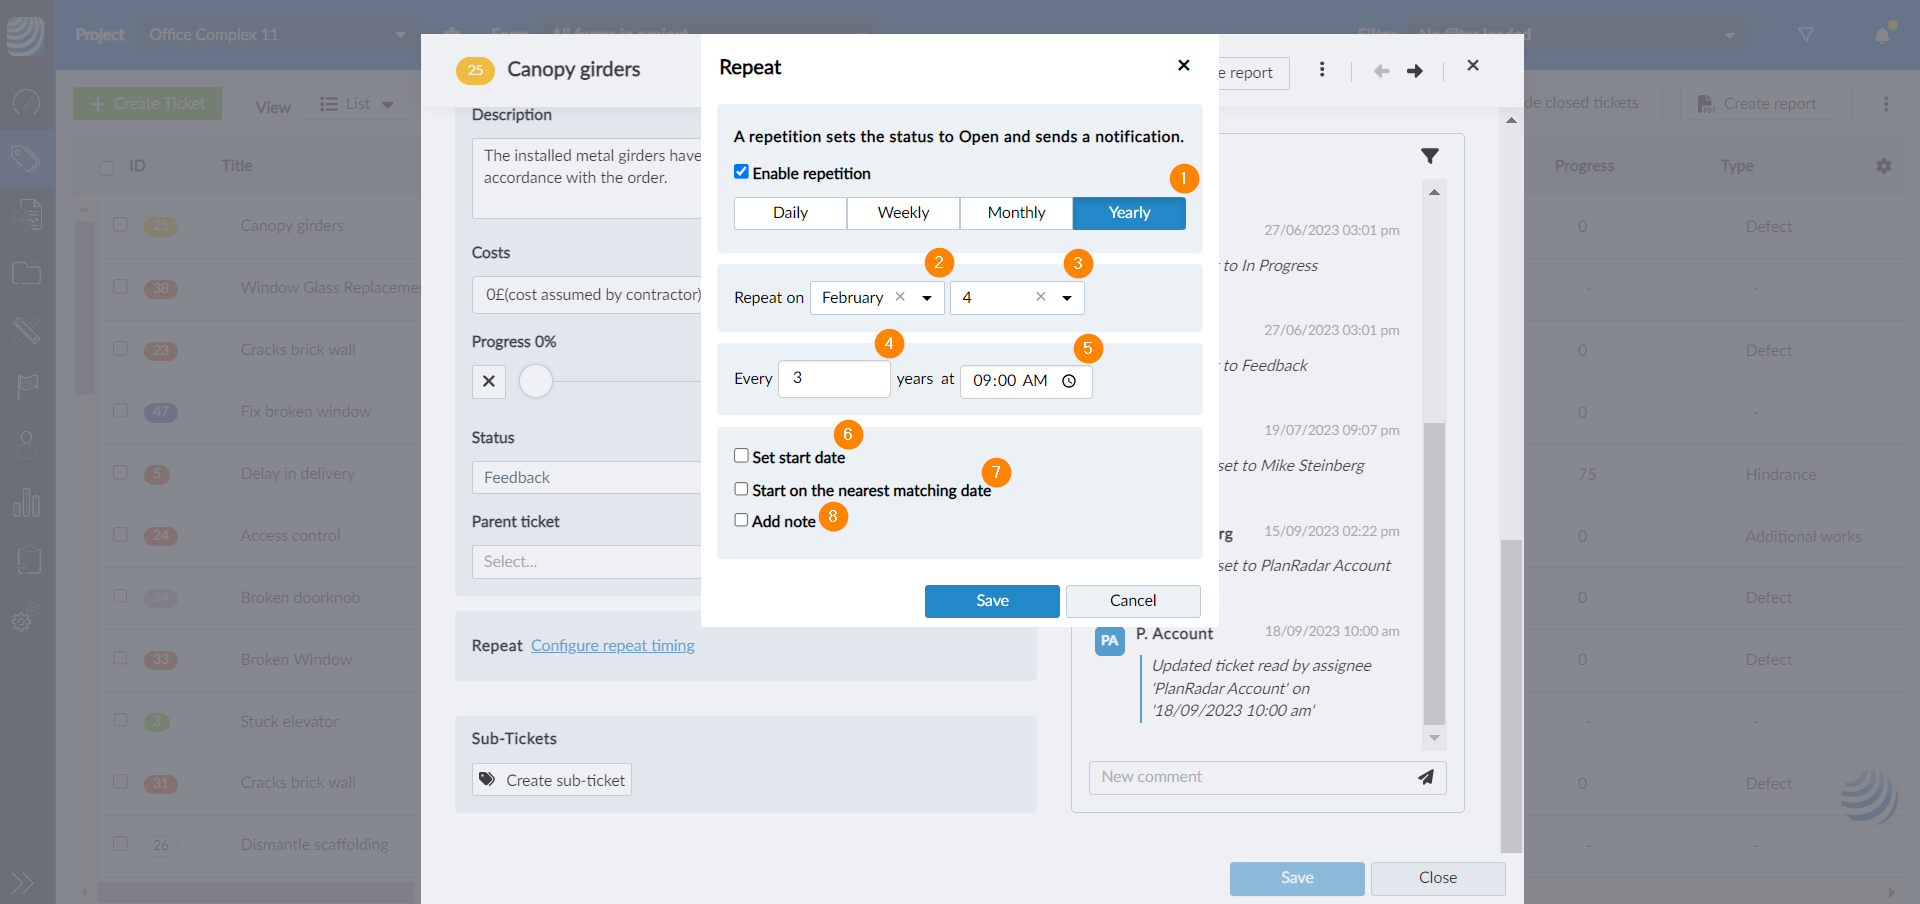Screen dimensions: 1920x904
Task: Click the clock icon in time field
Action: [1069, 381]
